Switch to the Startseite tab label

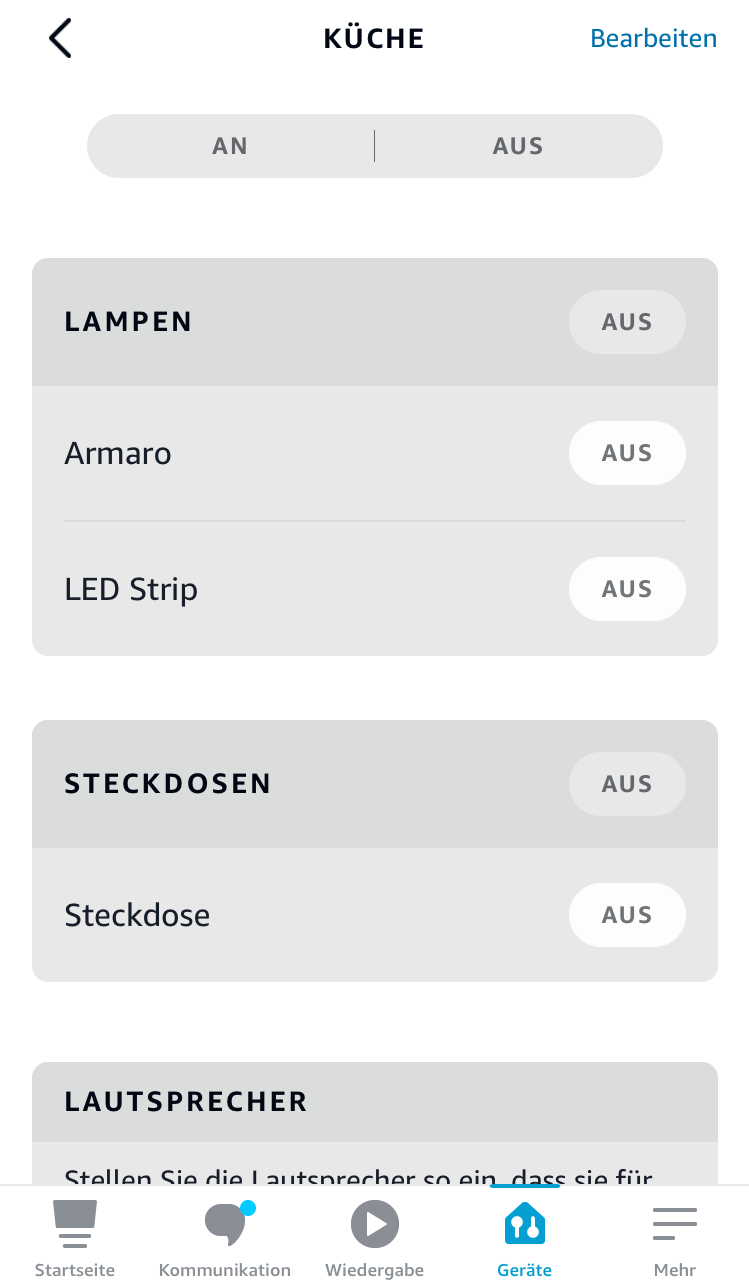coord(75,1270)
